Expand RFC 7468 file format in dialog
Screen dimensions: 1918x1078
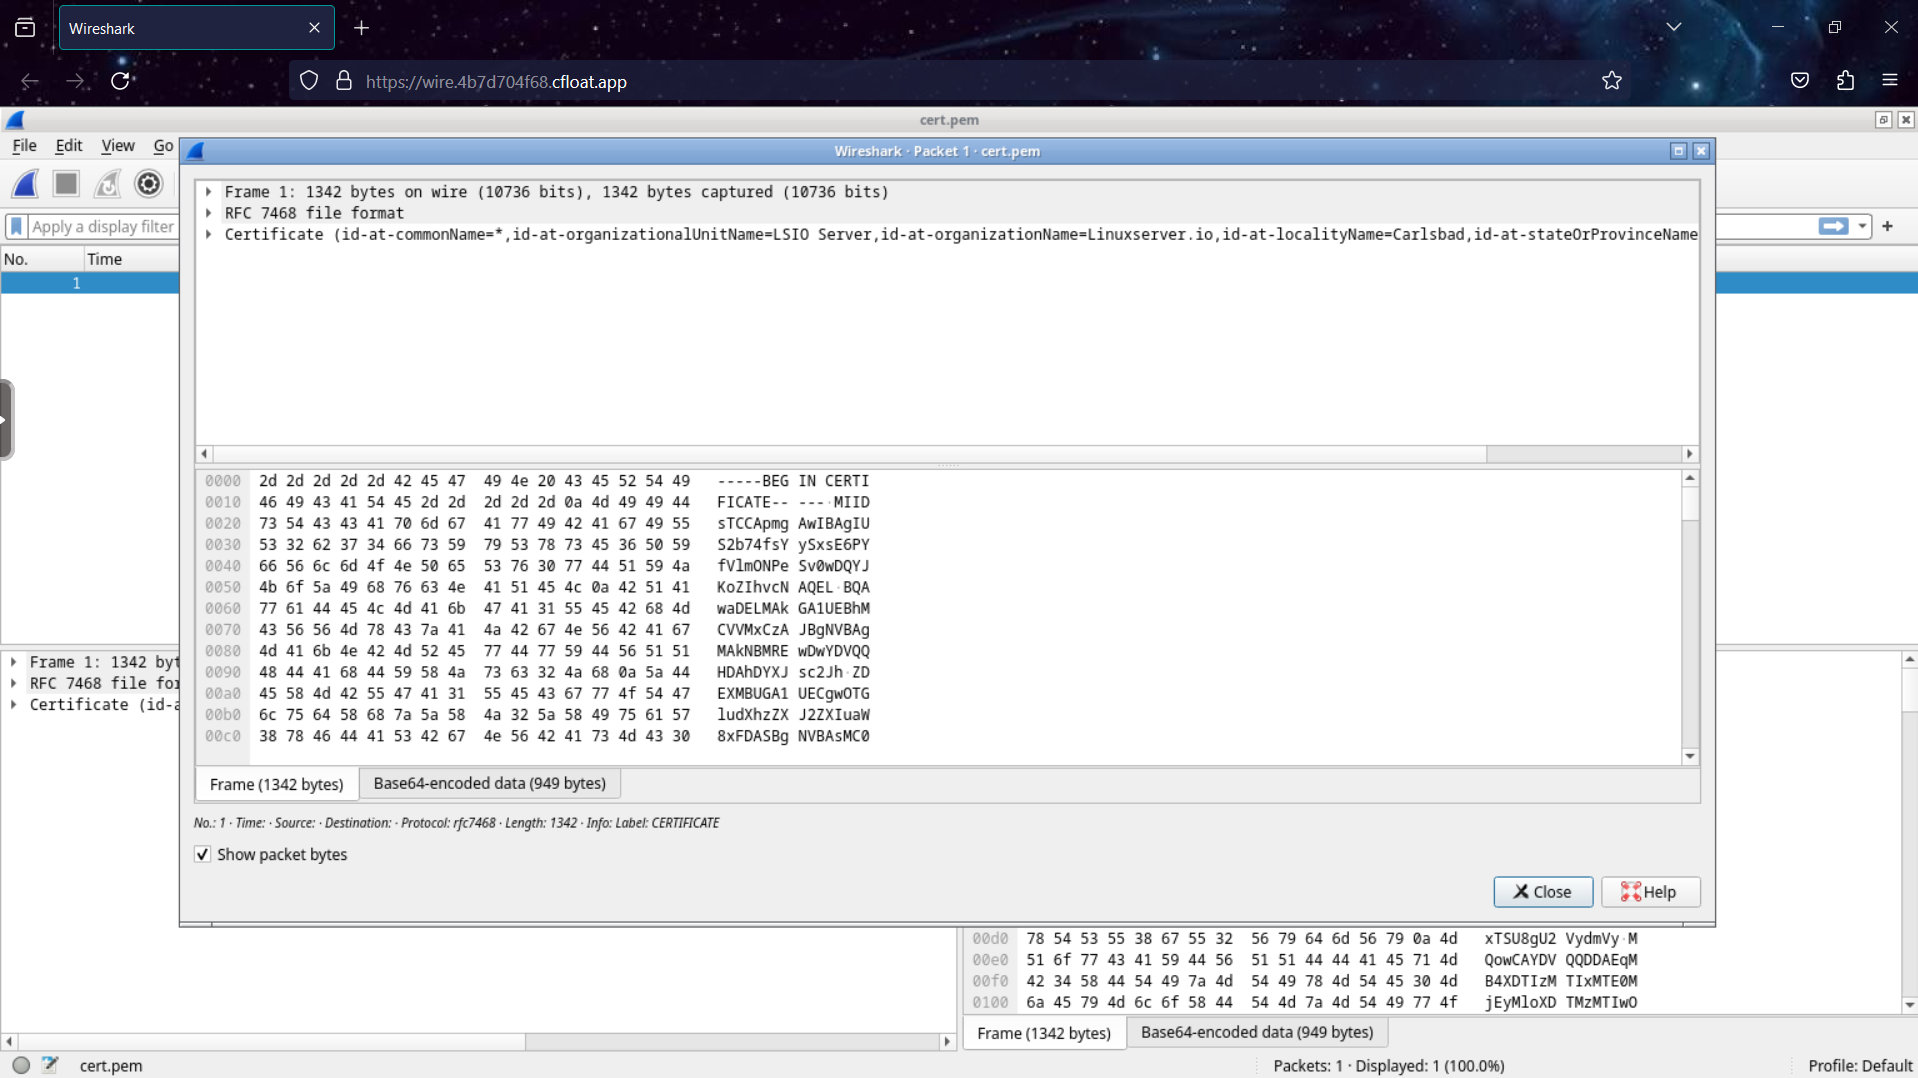[x=208, y=213]
